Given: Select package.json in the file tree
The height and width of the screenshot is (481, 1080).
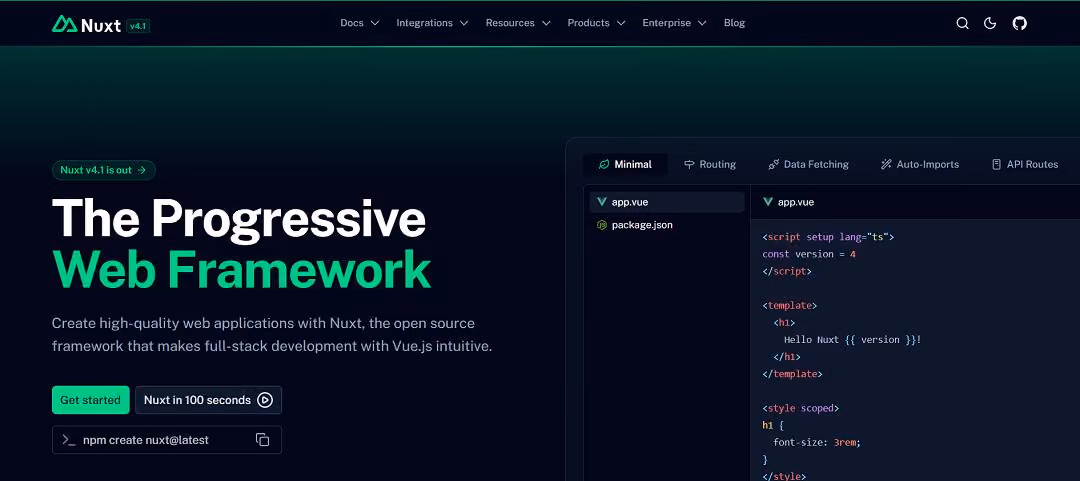Looking at the screenshot, I should coord(667,225).
